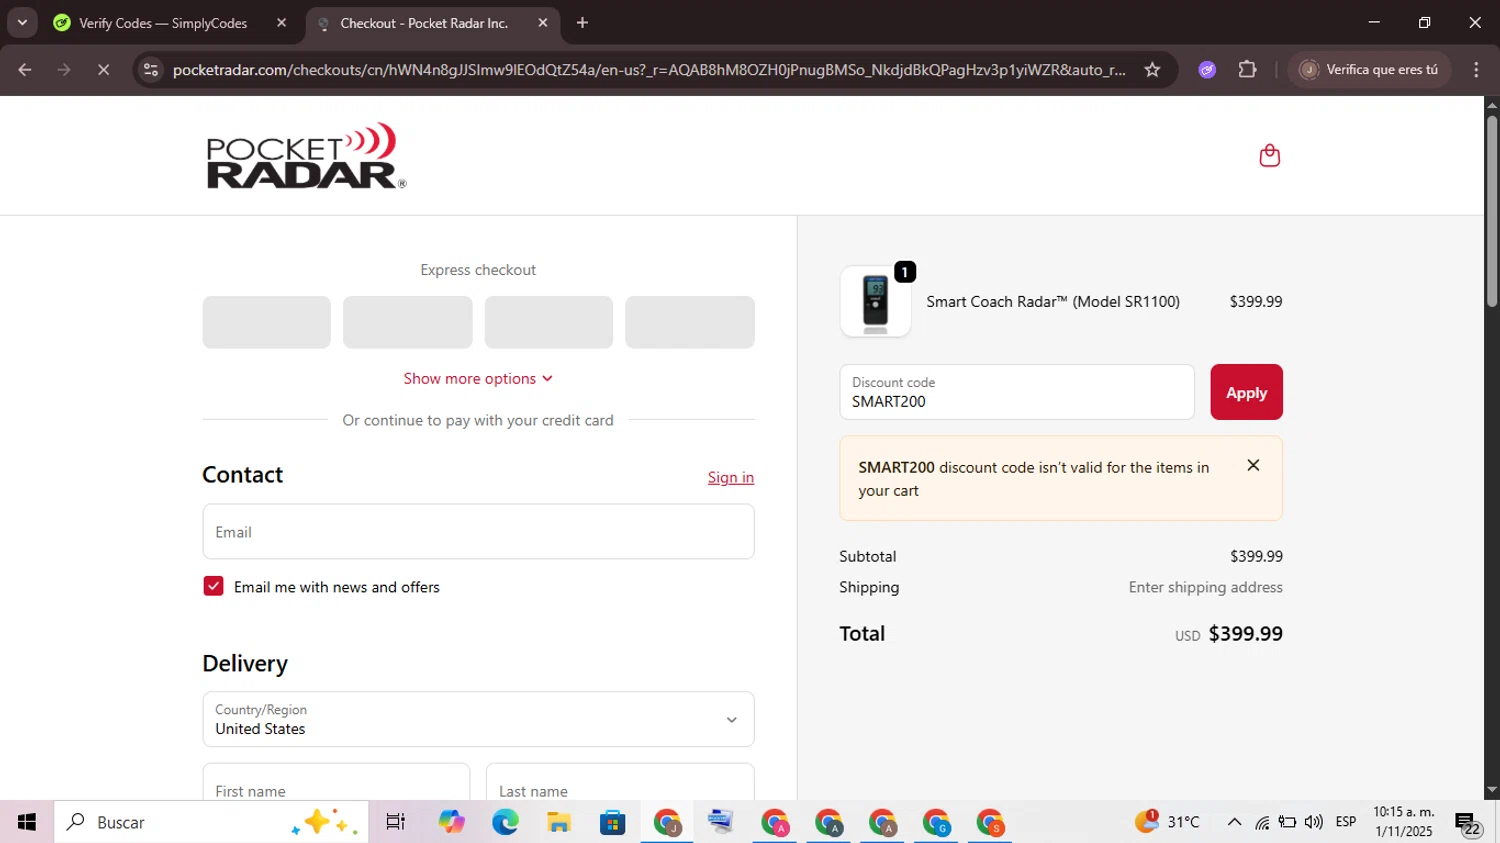This screenshot has width=1500, height=843.
Task: Open Microsoft Store from the taskbar
Action: pyautogui.click(x=613, y=822)
